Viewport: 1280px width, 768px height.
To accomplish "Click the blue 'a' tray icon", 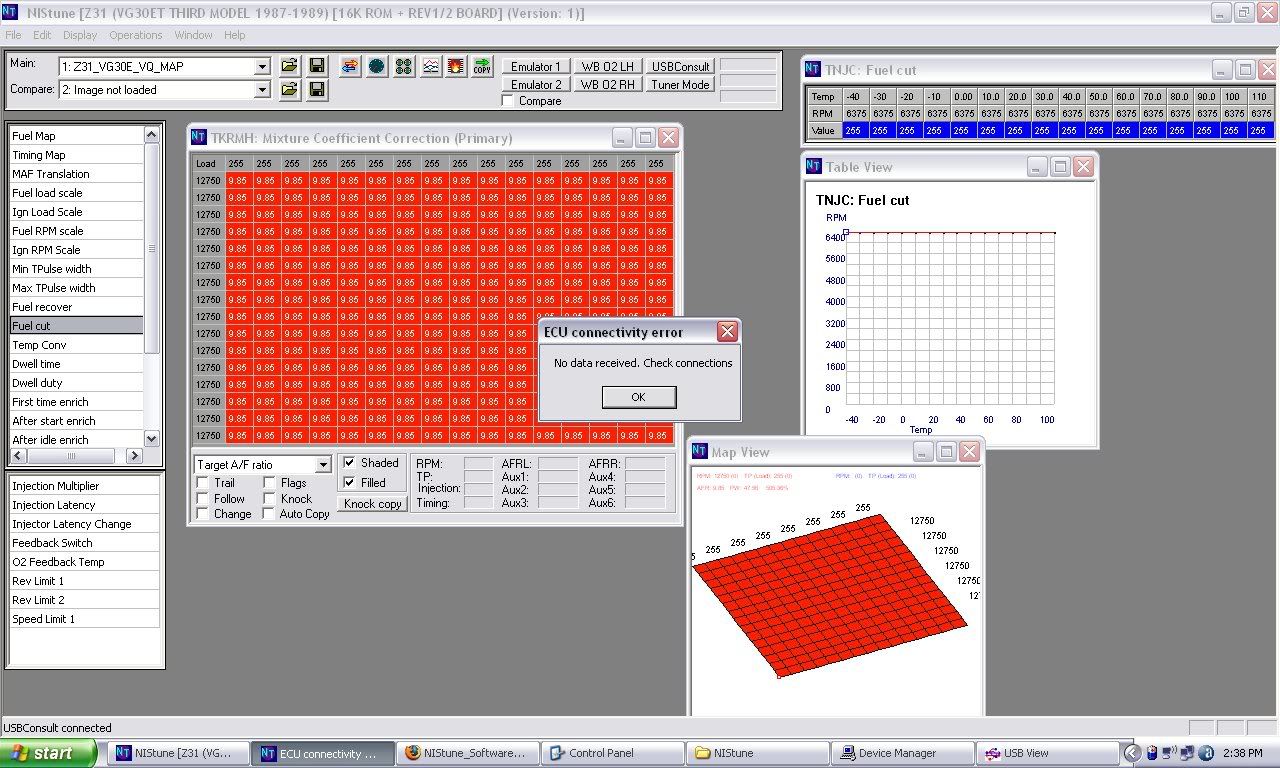I will pyautogui.click(x=1205, y=753).
